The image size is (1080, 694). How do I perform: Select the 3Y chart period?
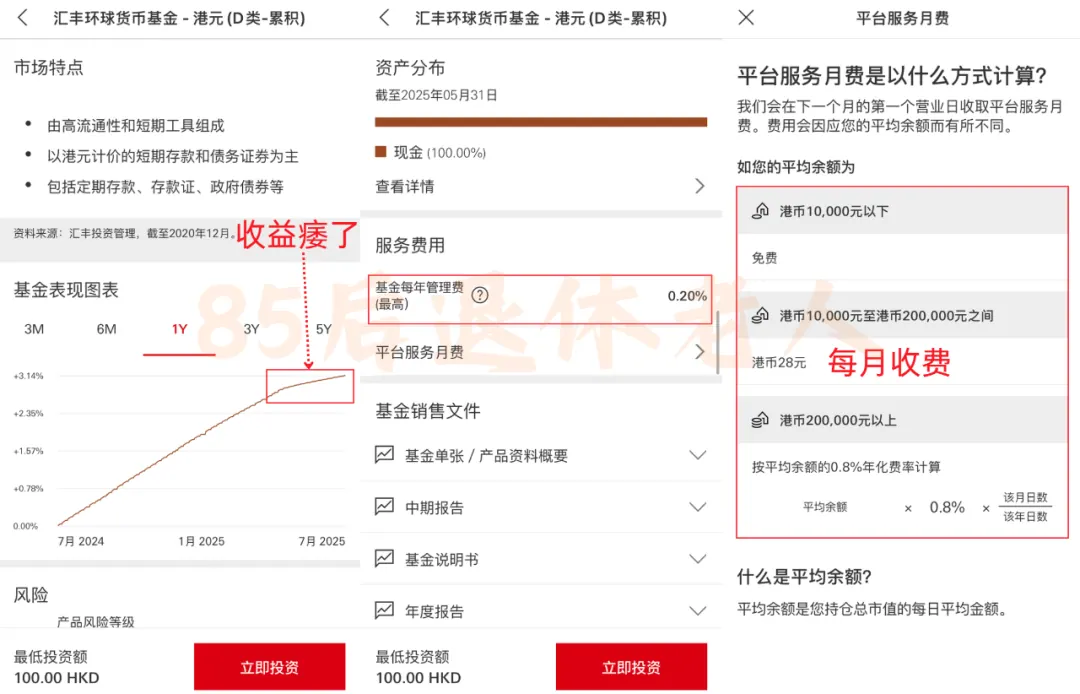[x=251, y=329]
